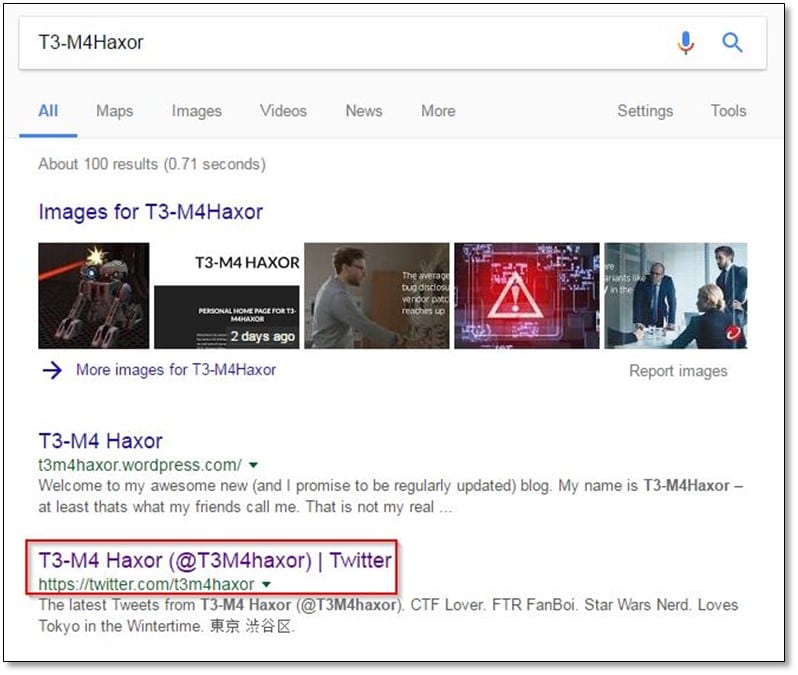798x675 pixels.
Task: Open the man with glasses thumbnail
Action: coord(377,296)
